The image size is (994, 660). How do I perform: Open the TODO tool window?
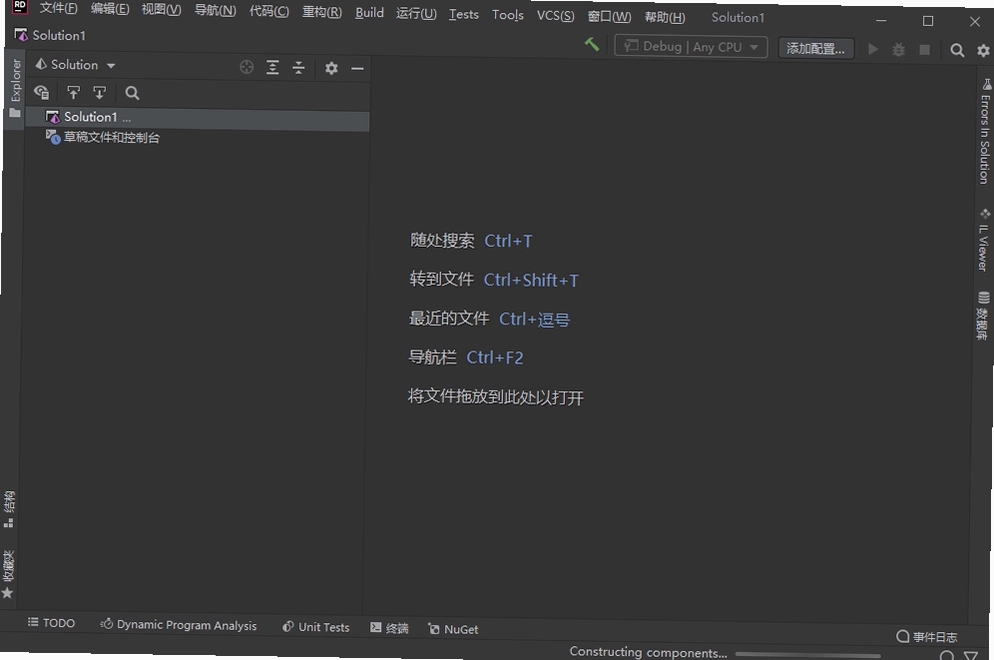(x=51, y=623)
